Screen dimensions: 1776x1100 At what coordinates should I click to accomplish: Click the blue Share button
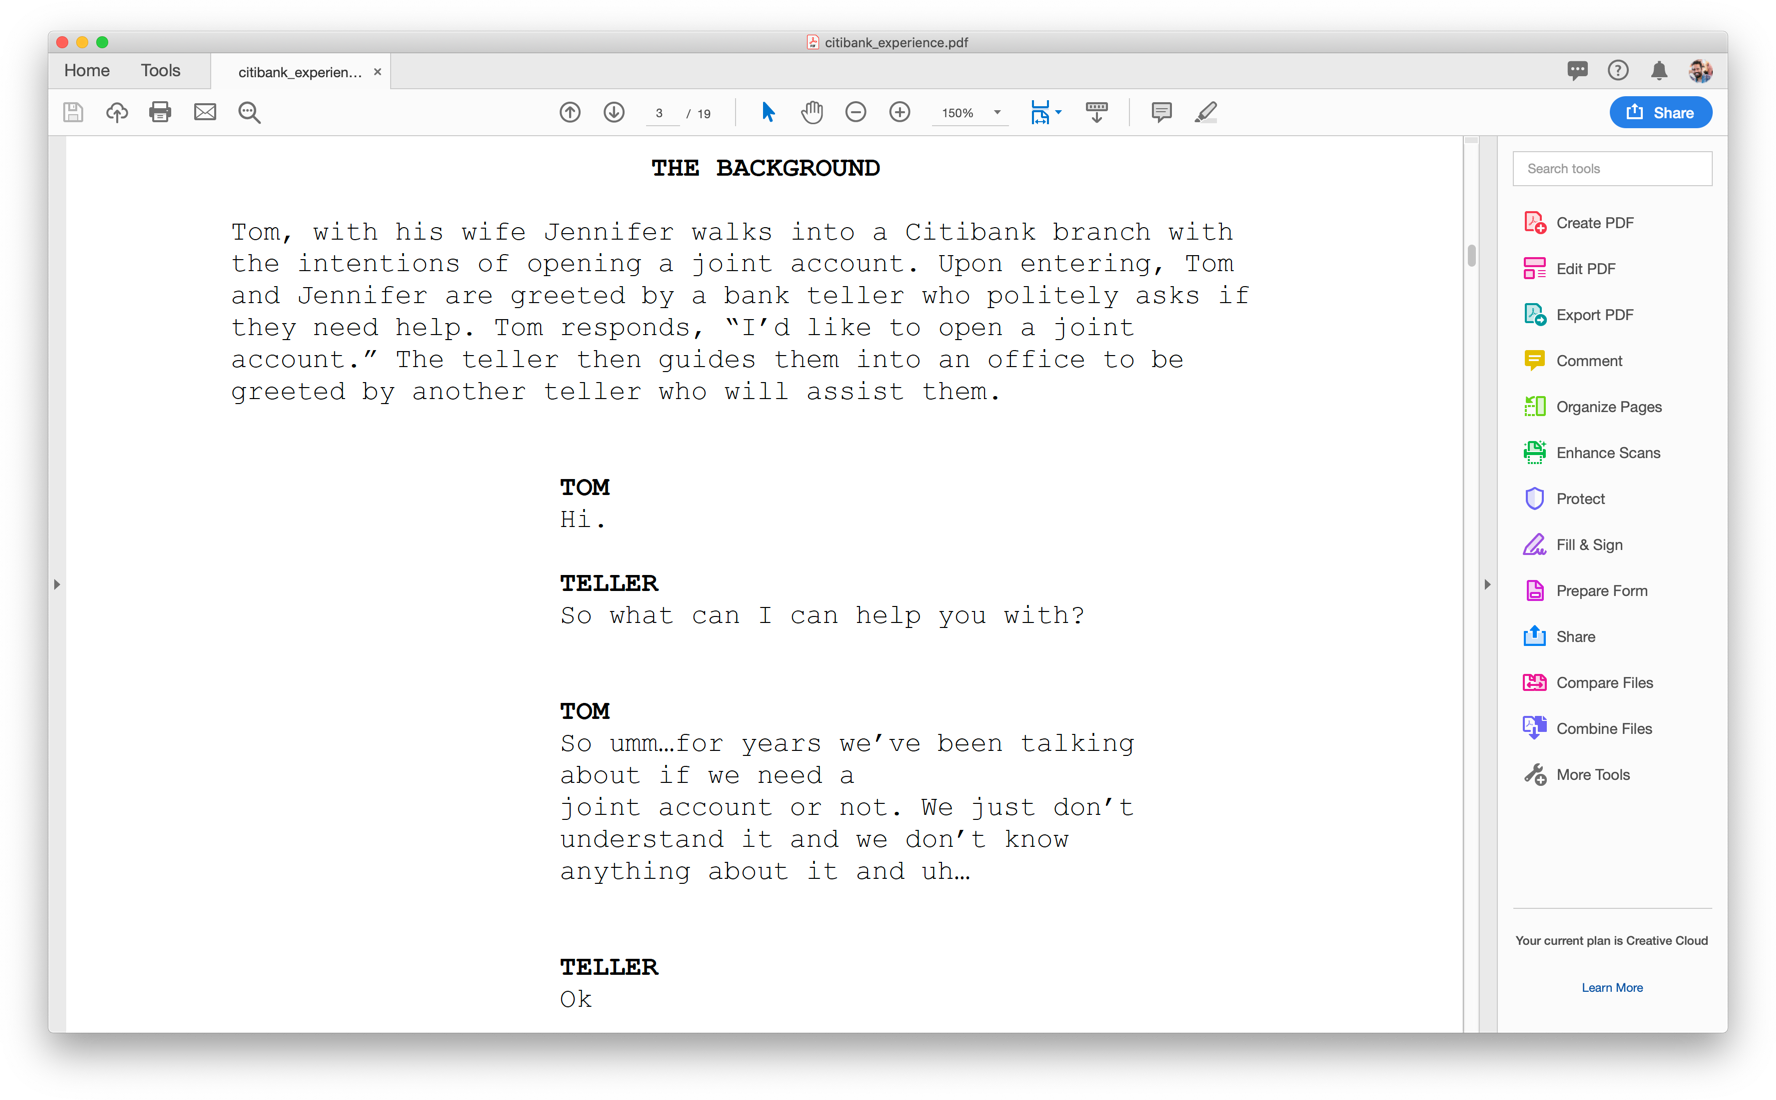[x=1660, y=112]
